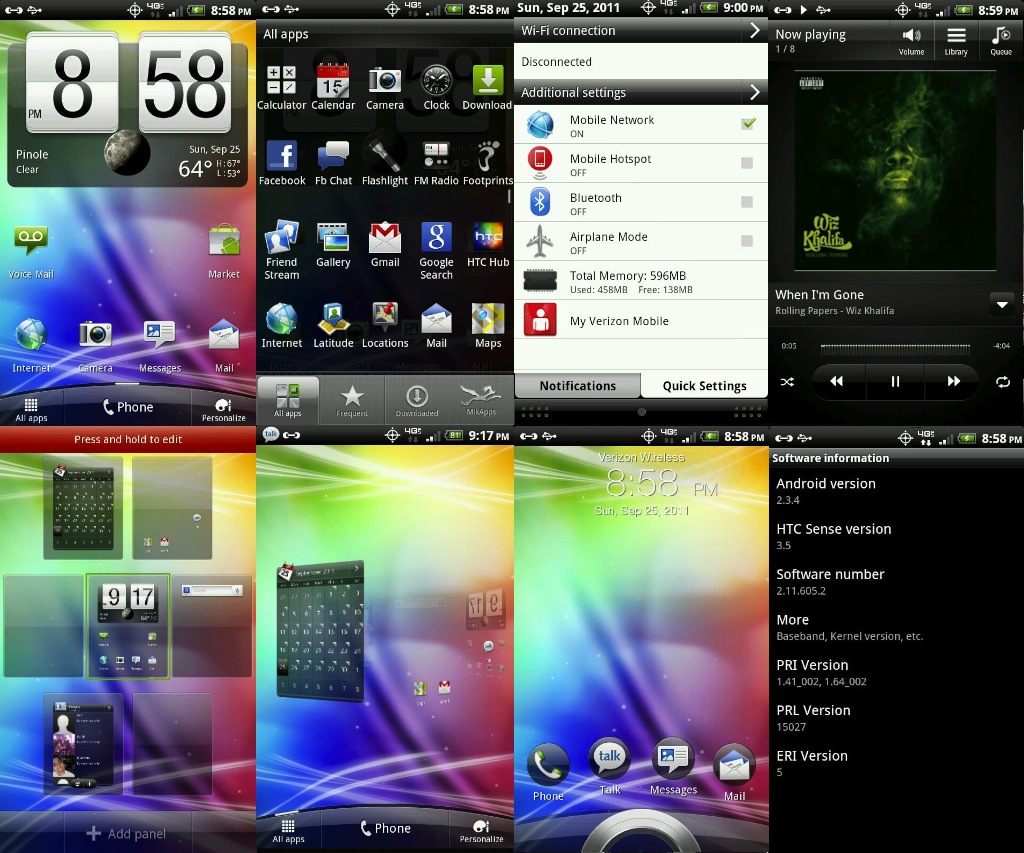Open Phone from the lock screen

click(548, 773)
